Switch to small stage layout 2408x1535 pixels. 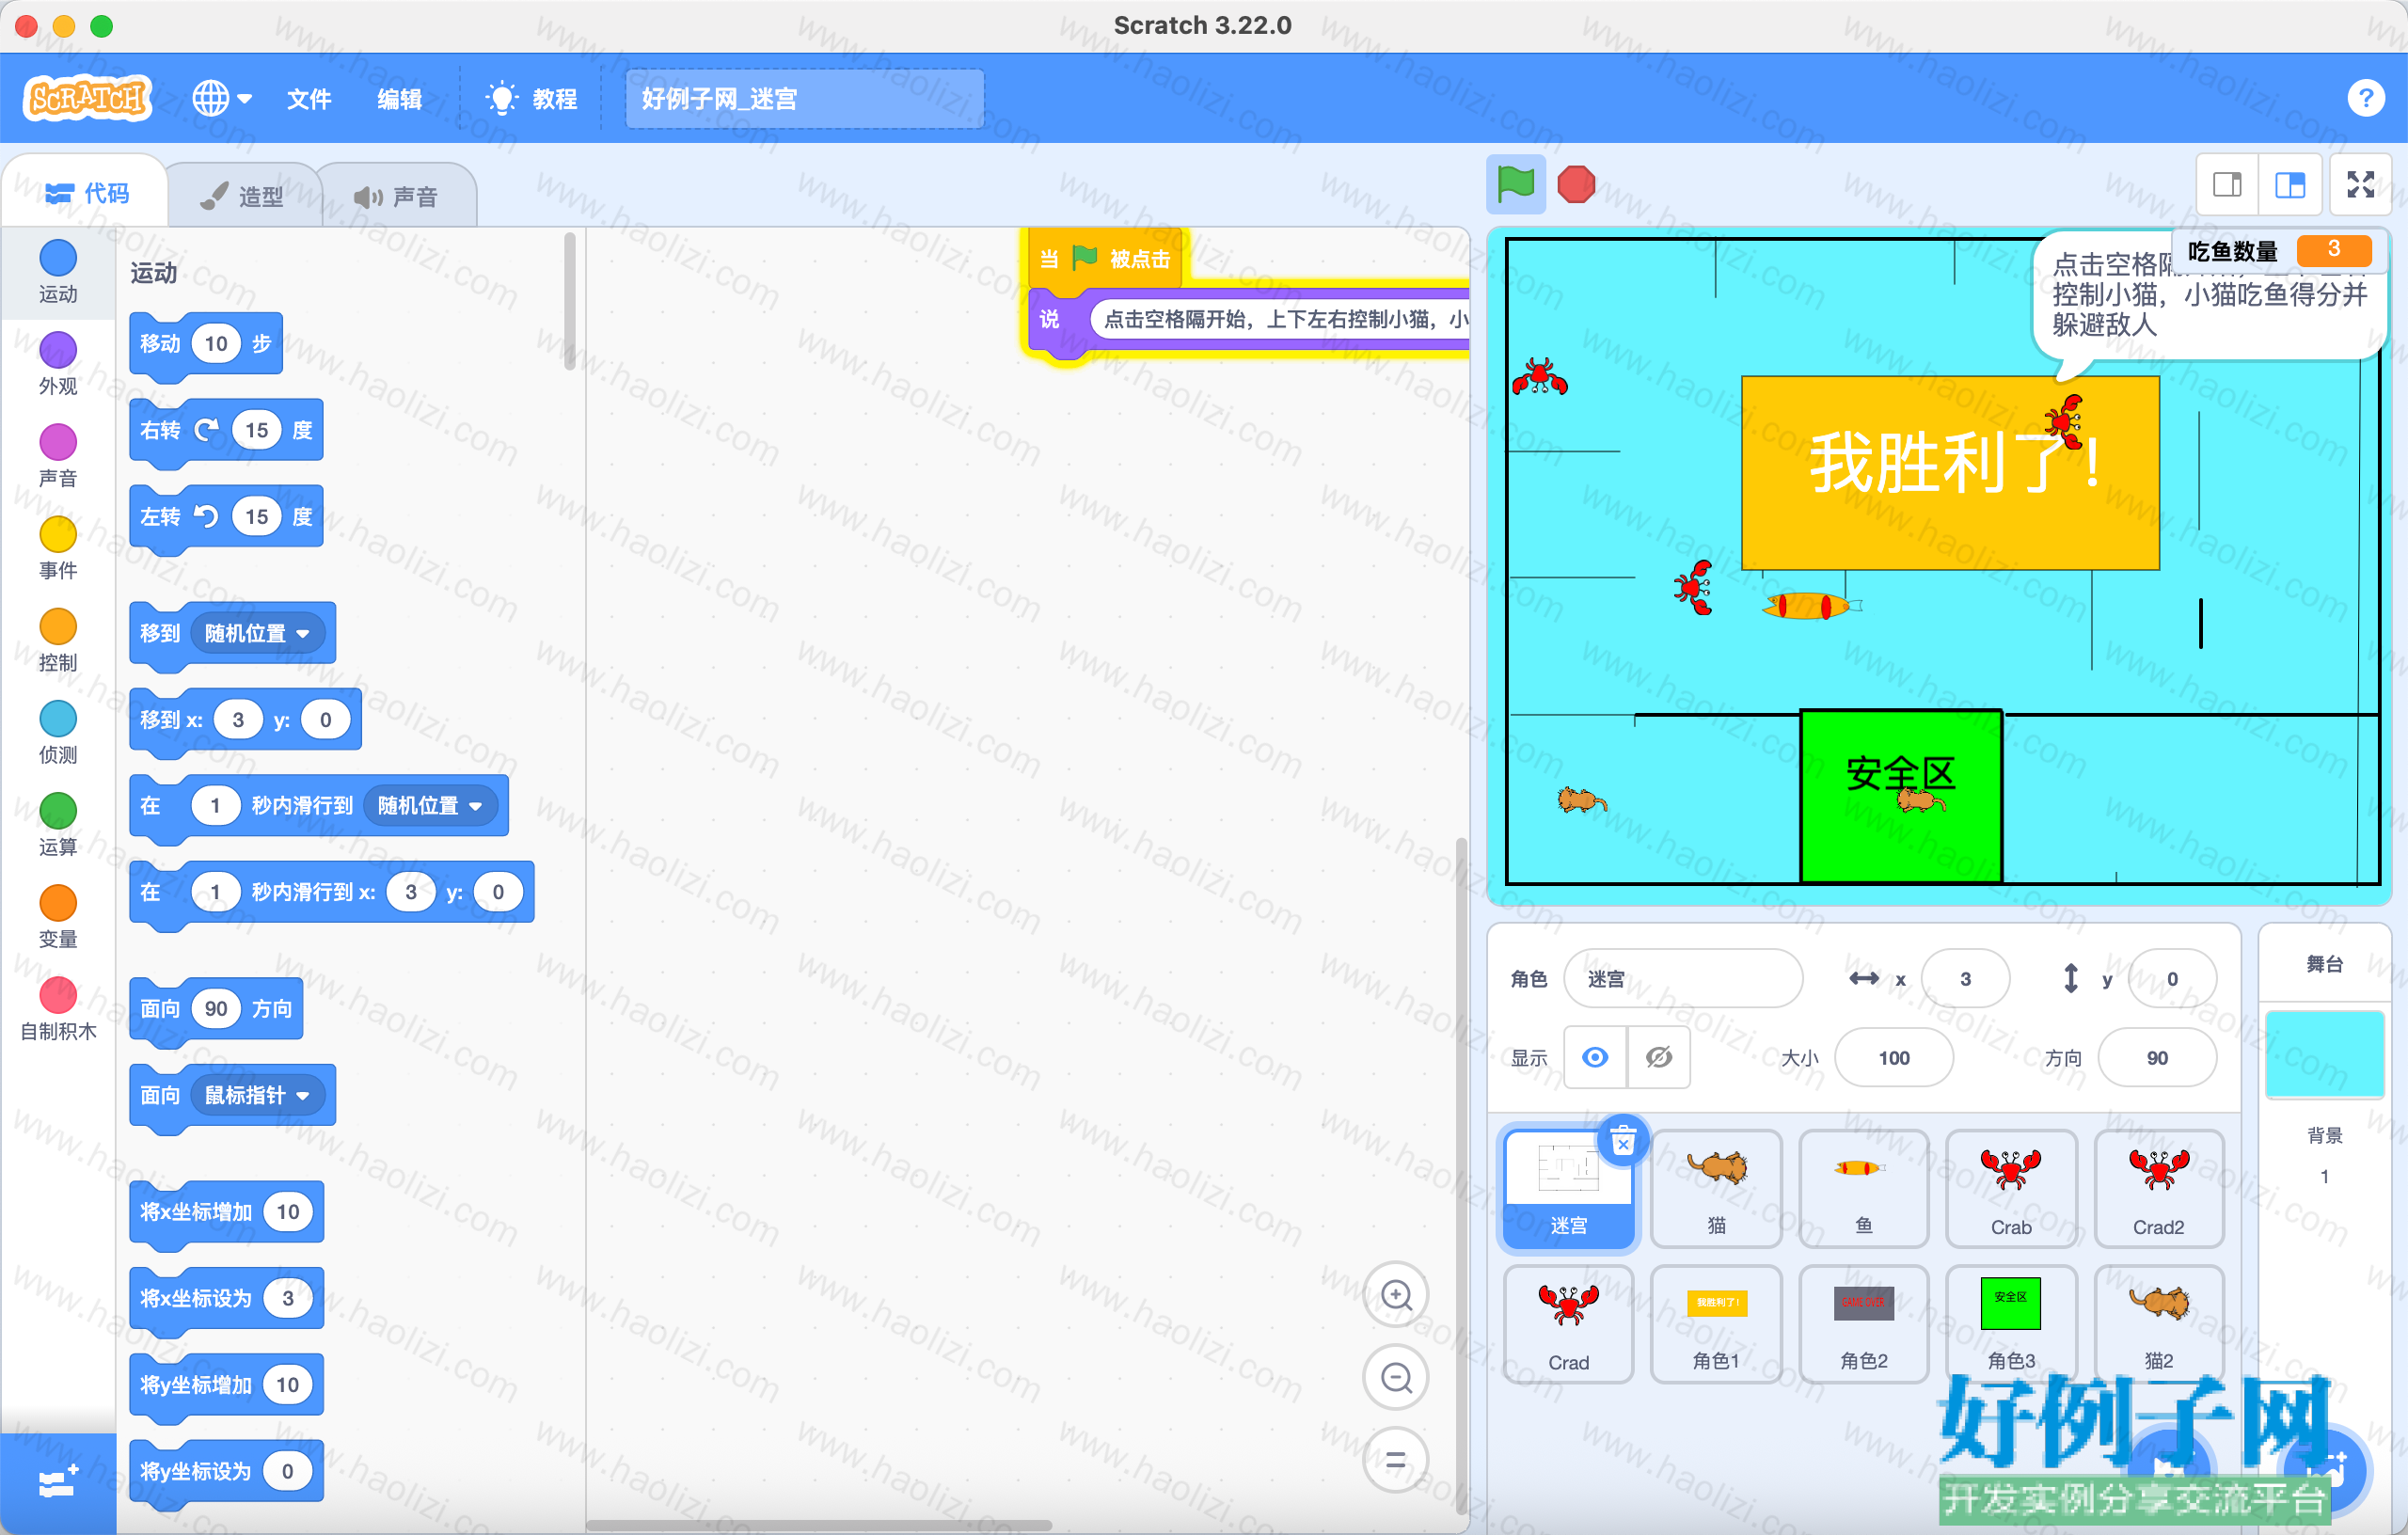[x=2227, y=184]
